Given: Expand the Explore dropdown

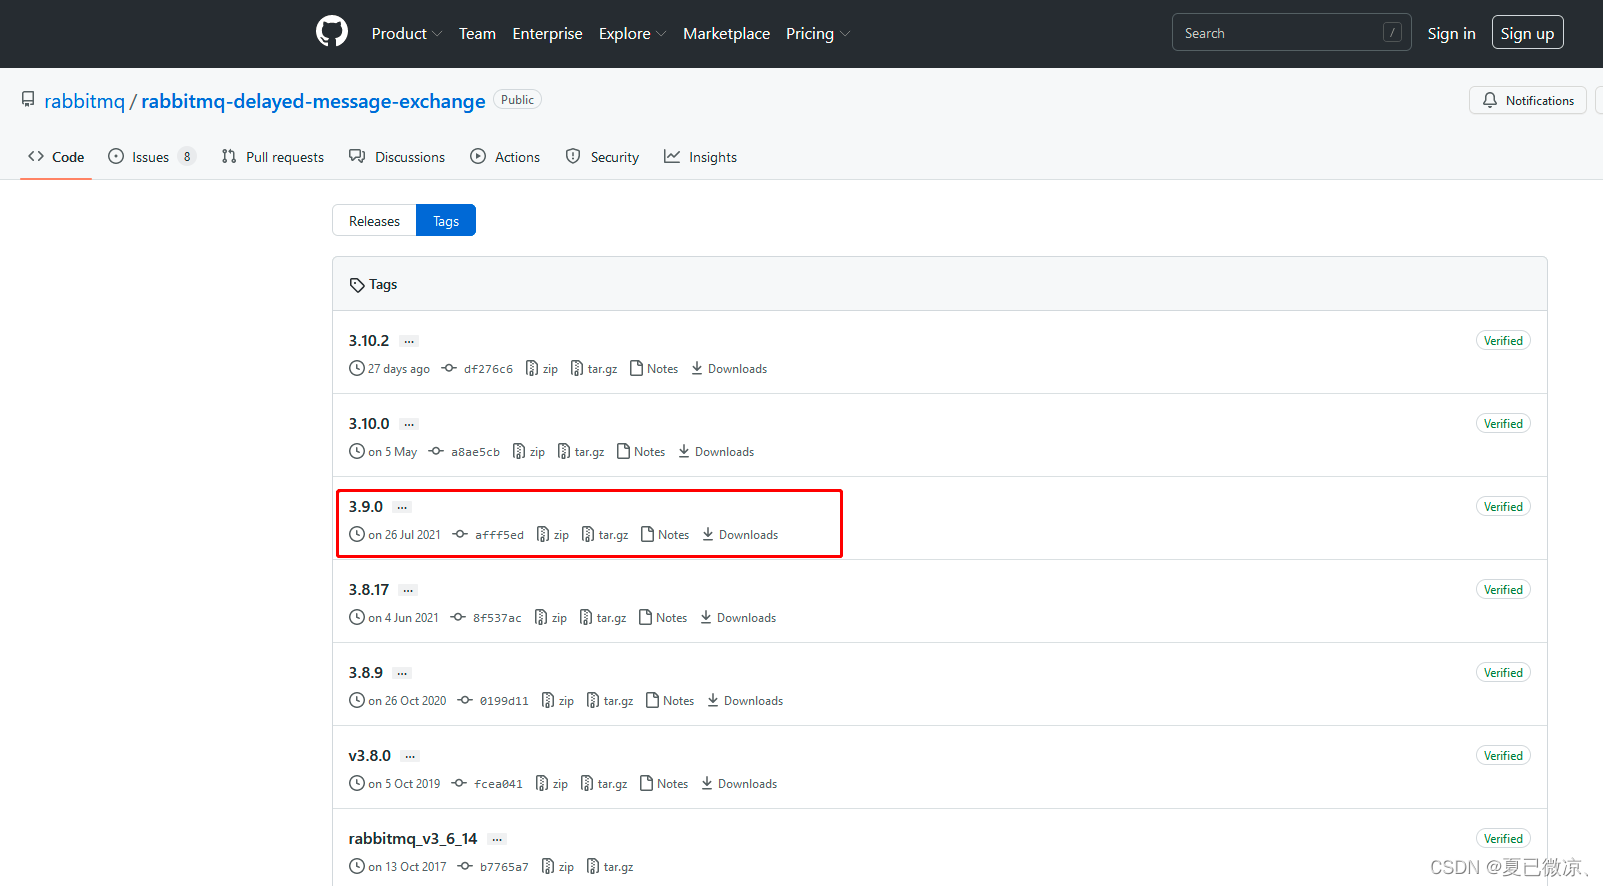Looking at the screenshot, I should (x=632, y=33).
